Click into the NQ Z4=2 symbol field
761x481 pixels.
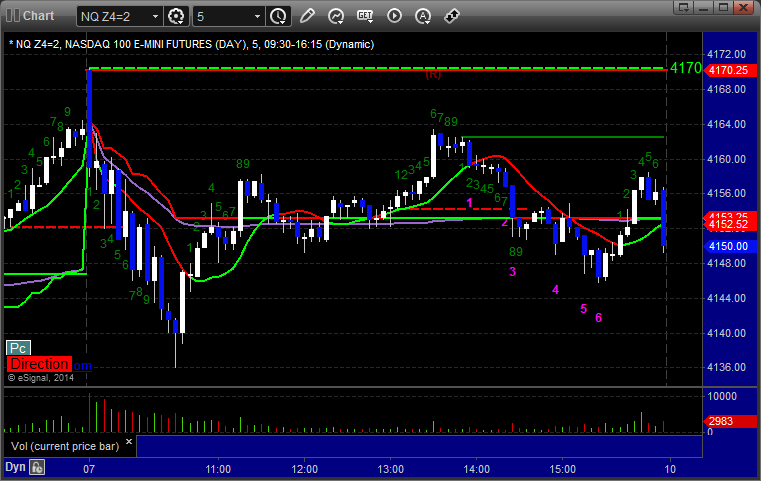(x=114, y=17)
